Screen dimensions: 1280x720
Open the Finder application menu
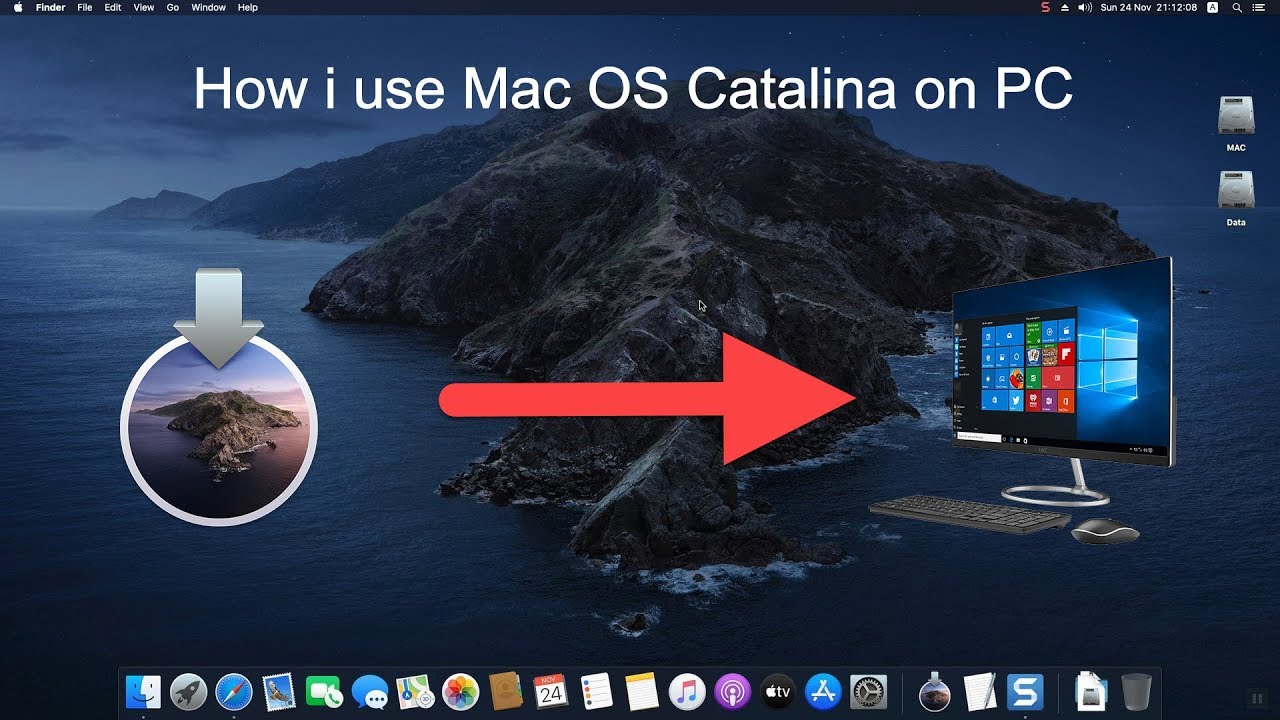pos(51,7)
